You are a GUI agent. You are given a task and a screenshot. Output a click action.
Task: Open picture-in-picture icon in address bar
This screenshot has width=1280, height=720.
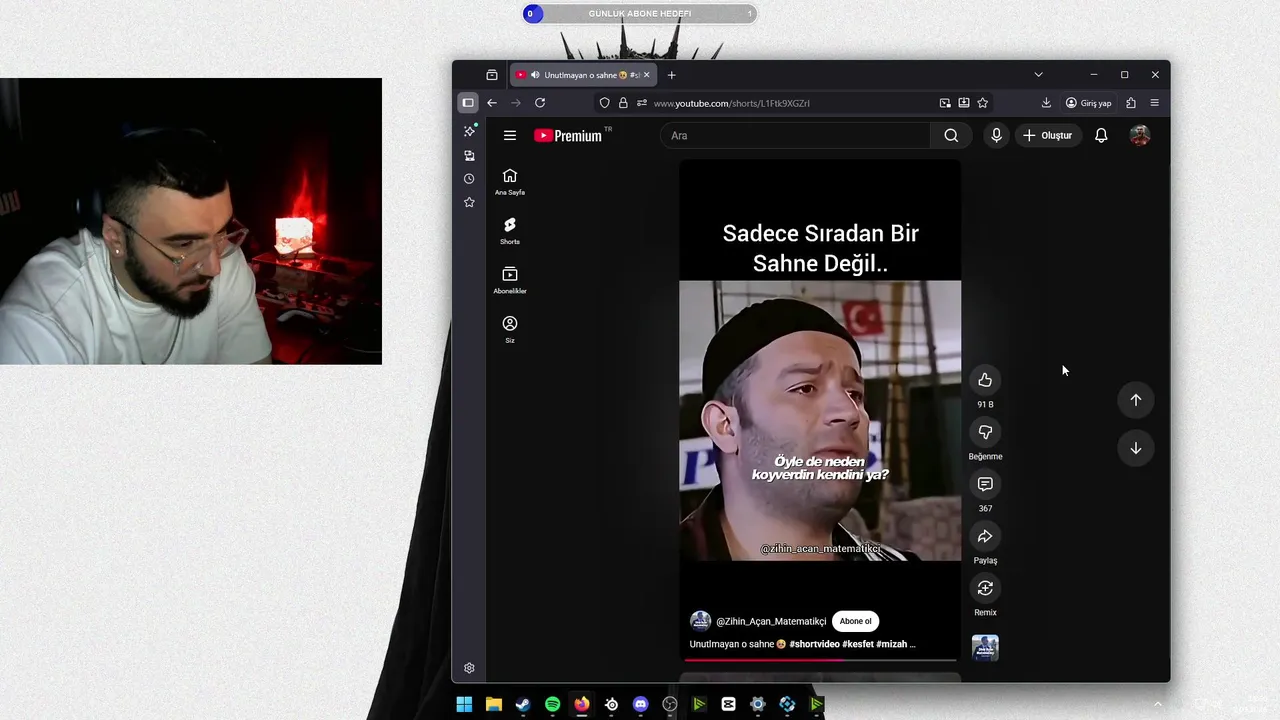coord(945,103)
